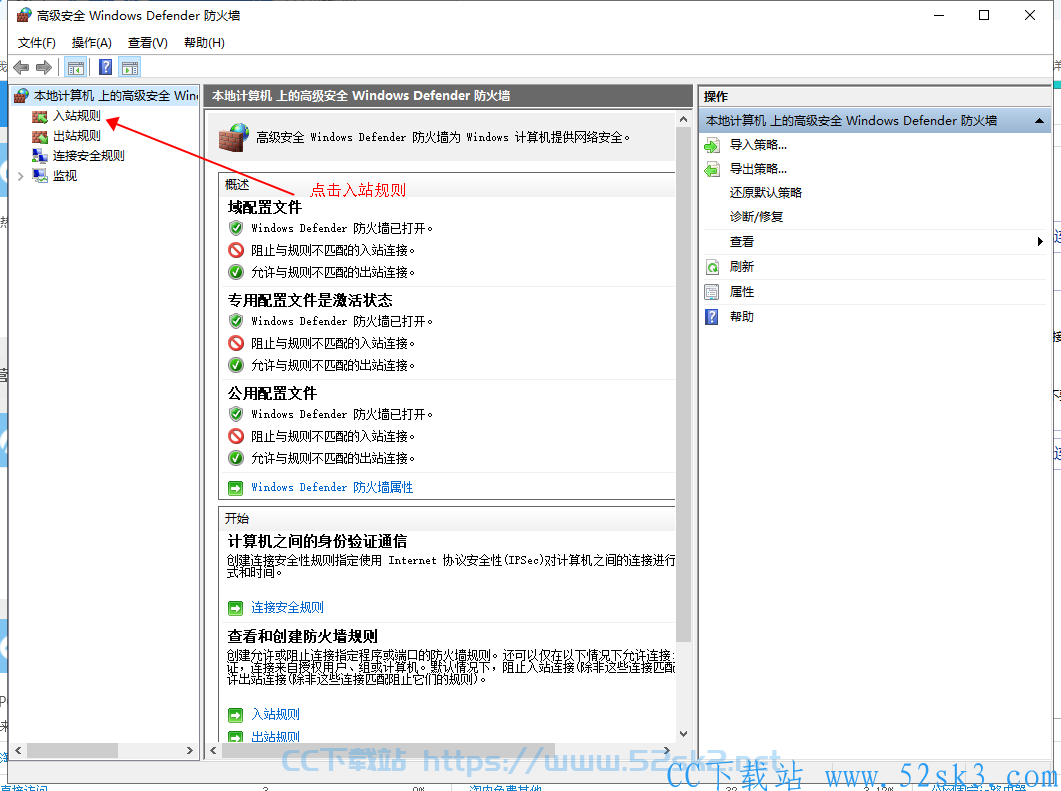Image resolution: width=1061 pixels, height=791 pixels.
Task: Click the blue help question mark toolbar icon
Action: click(x=106, y=67)
